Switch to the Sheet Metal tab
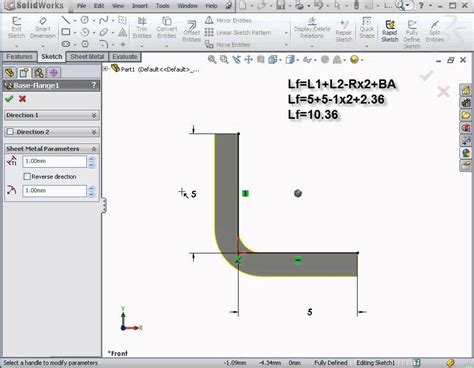 [87, 57]
